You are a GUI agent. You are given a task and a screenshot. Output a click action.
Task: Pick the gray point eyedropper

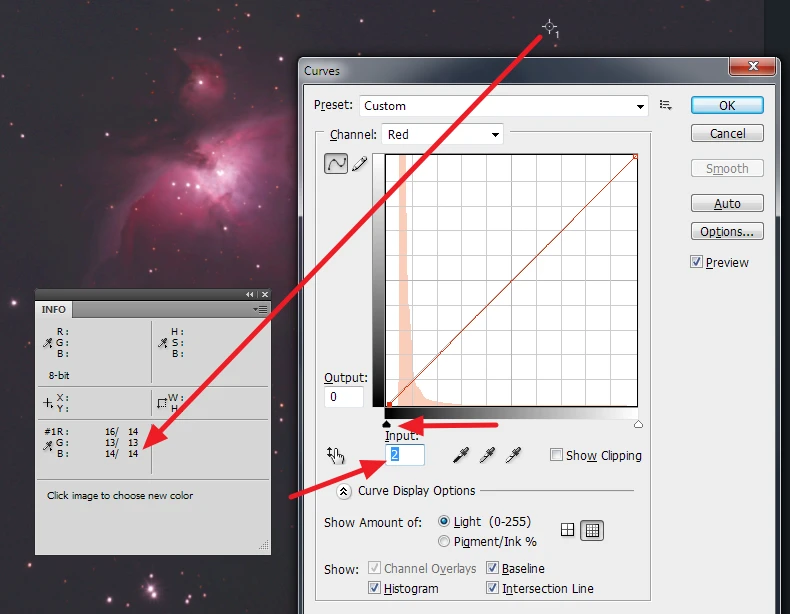point(487,456)
